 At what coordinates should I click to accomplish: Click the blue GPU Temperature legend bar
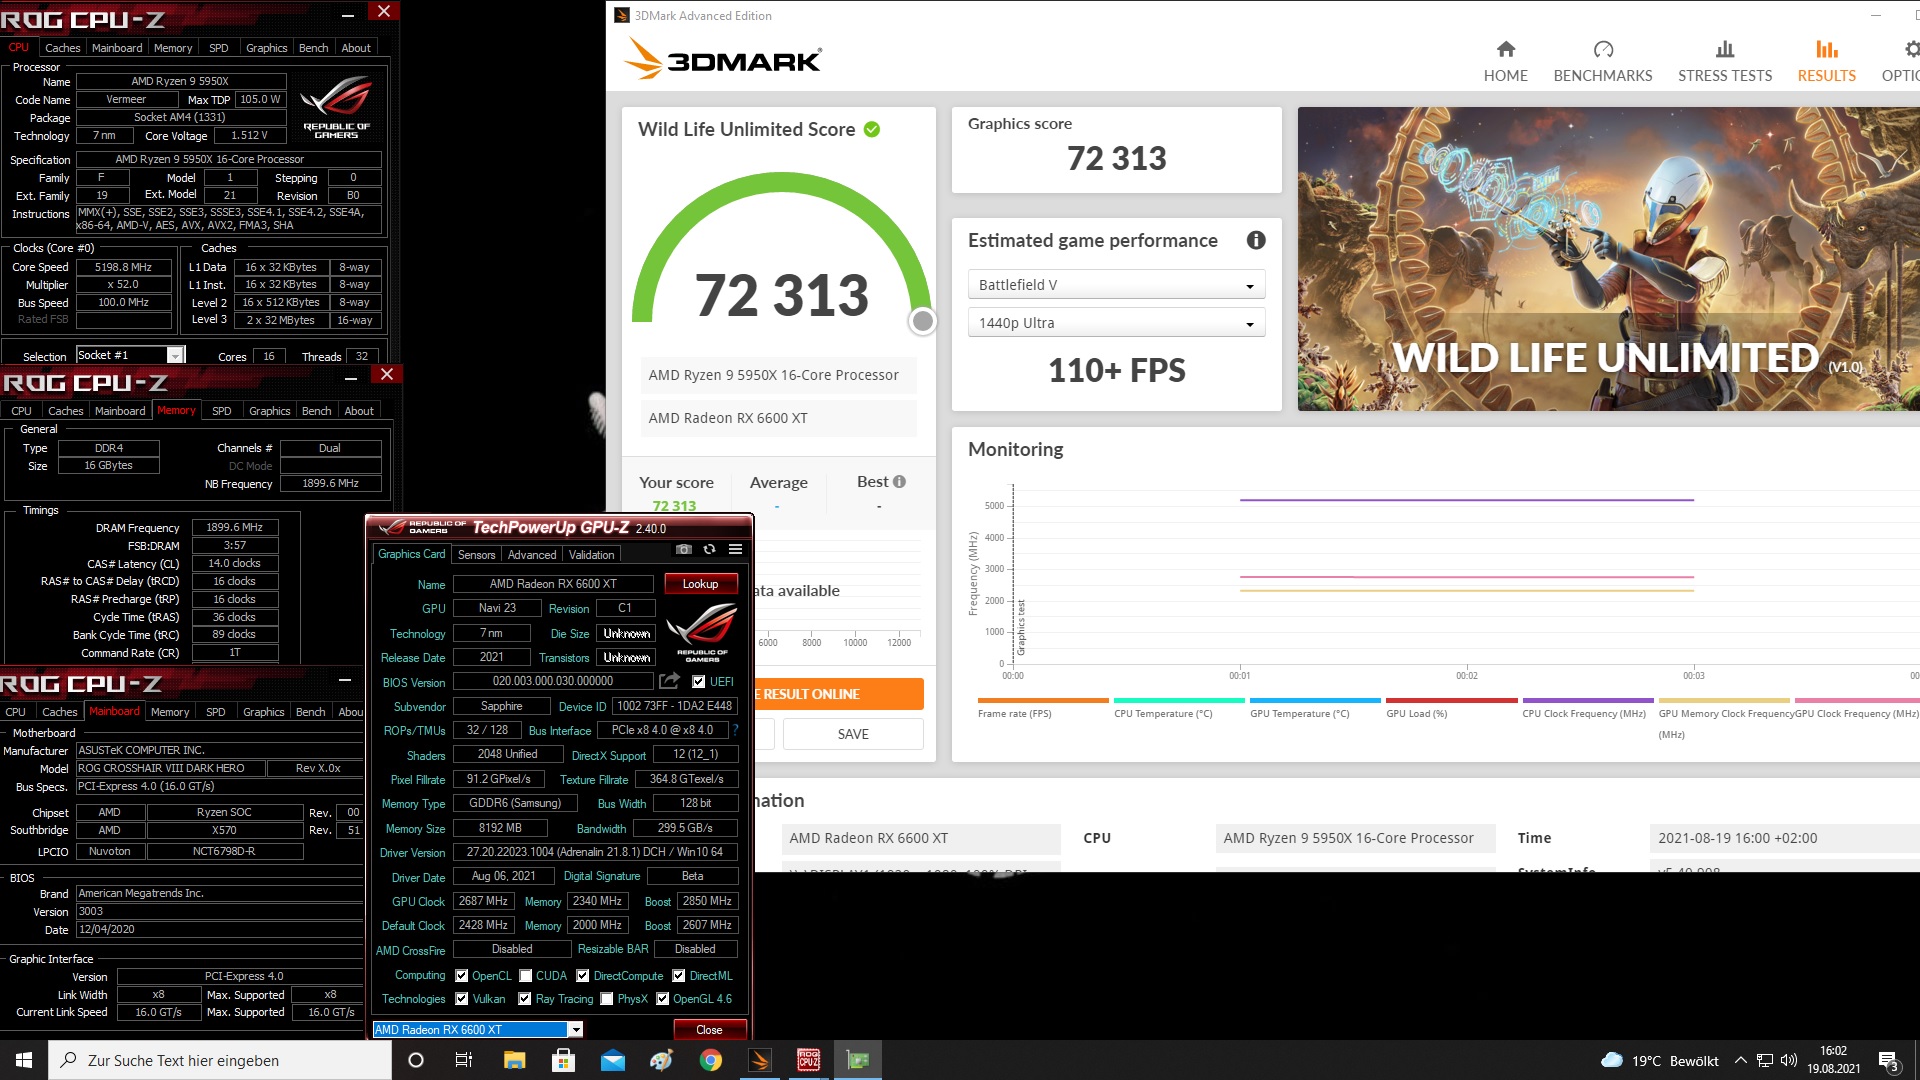[1315, 701]
